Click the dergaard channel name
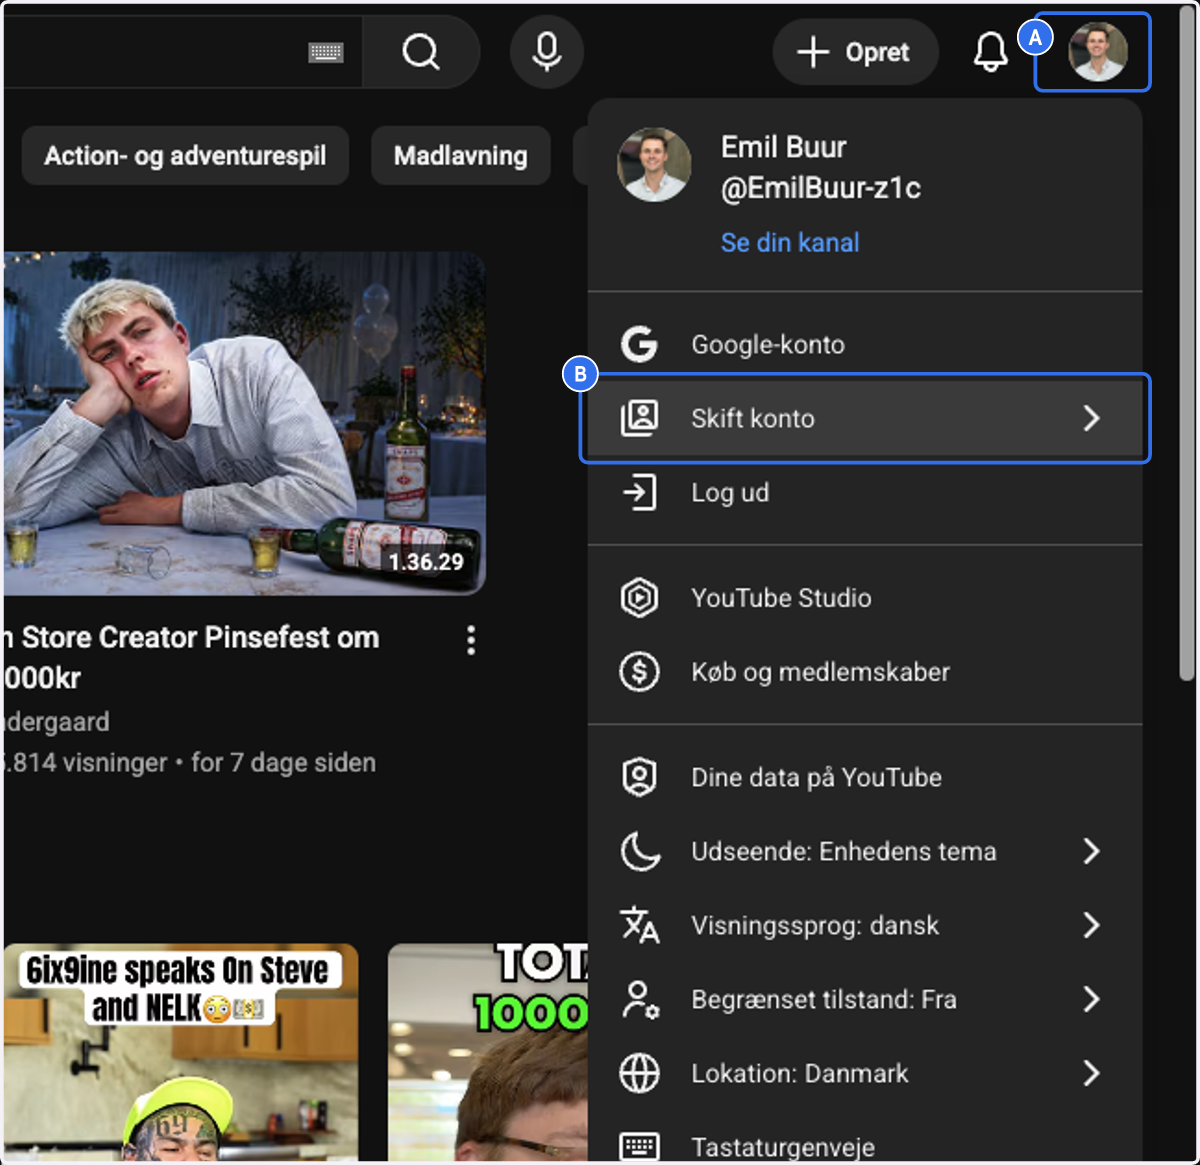 point(56,722)
